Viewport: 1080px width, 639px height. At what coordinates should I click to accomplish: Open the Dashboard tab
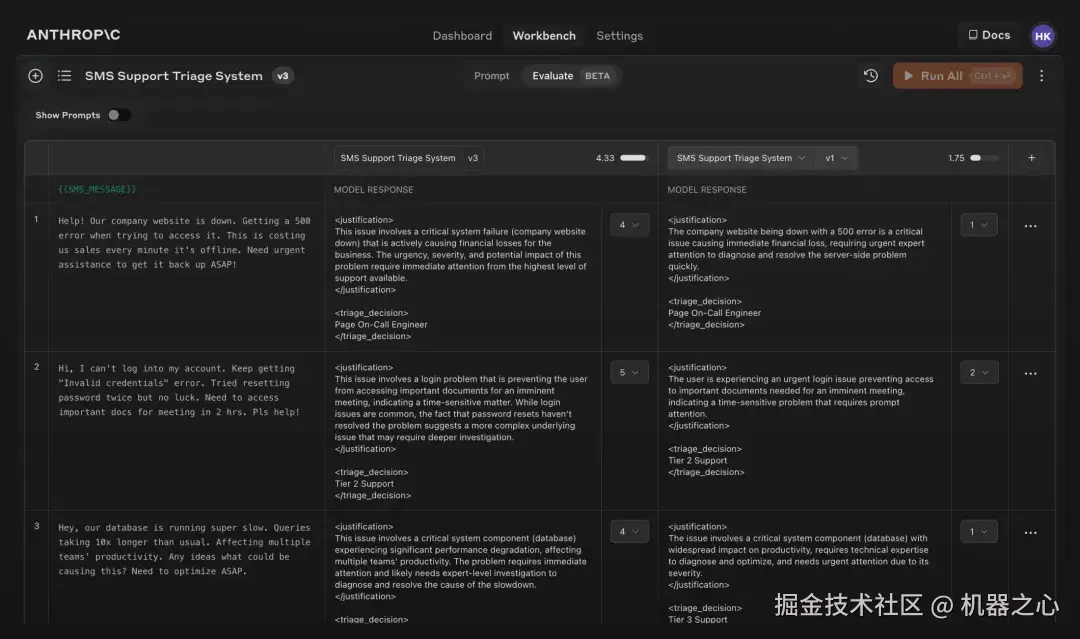click(x=462, y=36)
